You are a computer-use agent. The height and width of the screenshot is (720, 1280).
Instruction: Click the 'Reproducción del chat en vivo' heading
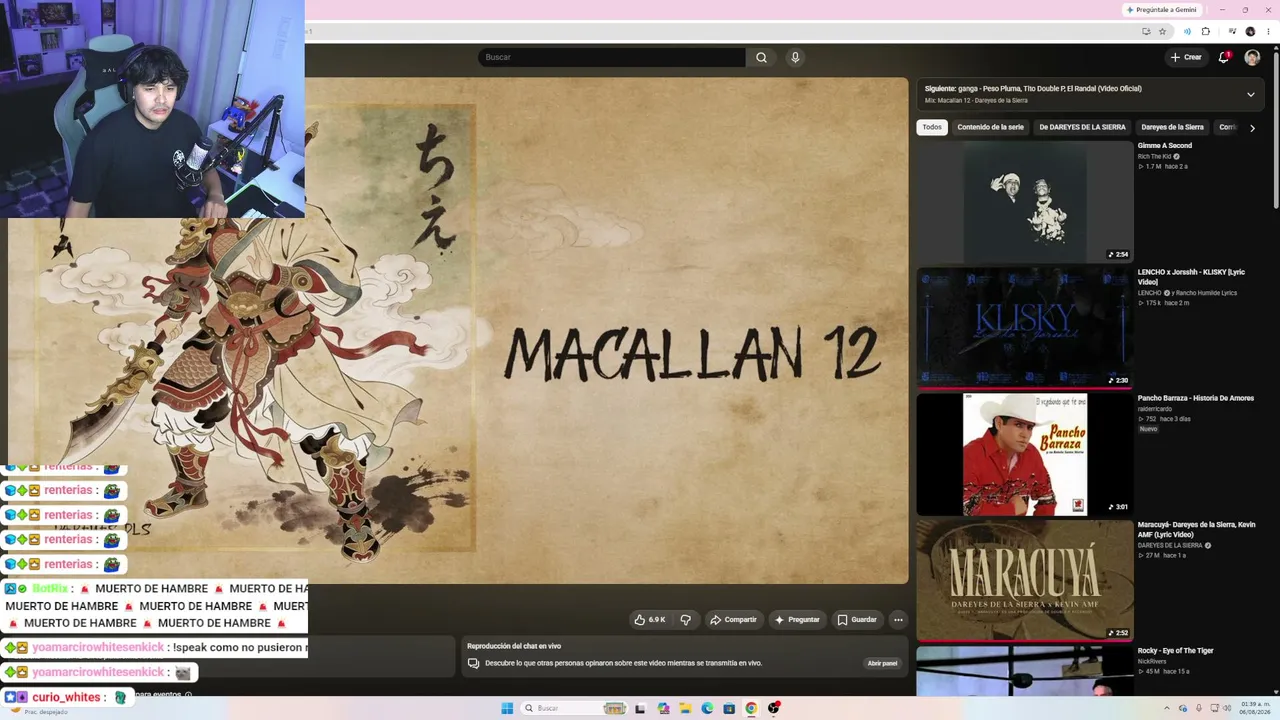514,646
